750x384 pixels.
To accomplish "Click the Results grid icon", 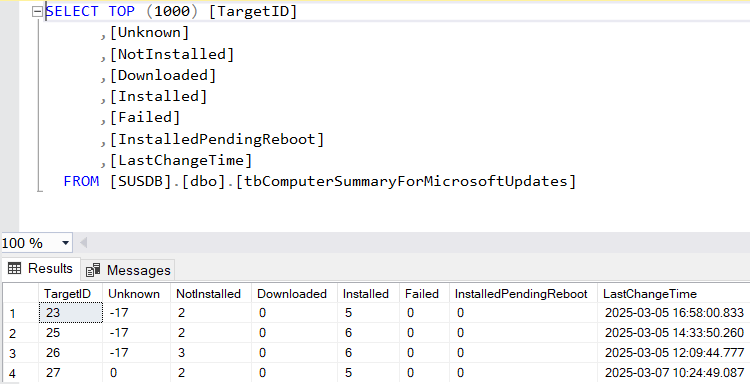I will (x=14, y=268).
